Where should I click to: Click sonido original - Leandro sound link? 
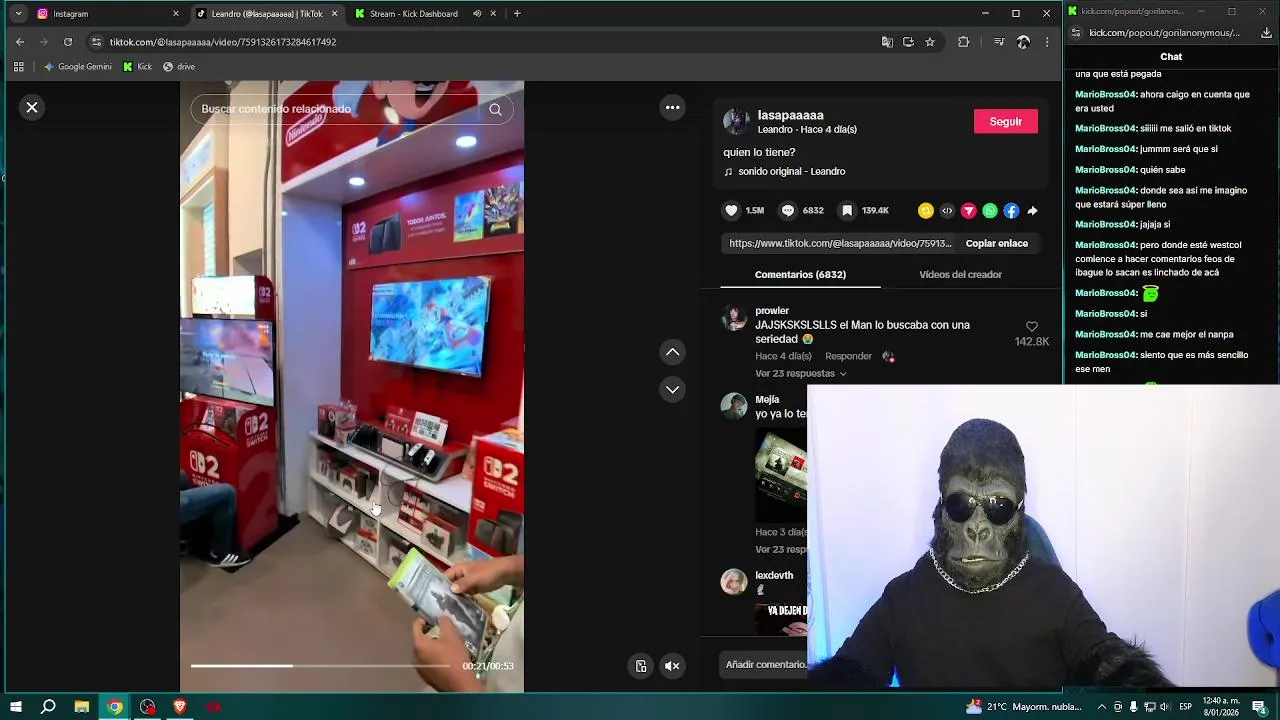791,171
